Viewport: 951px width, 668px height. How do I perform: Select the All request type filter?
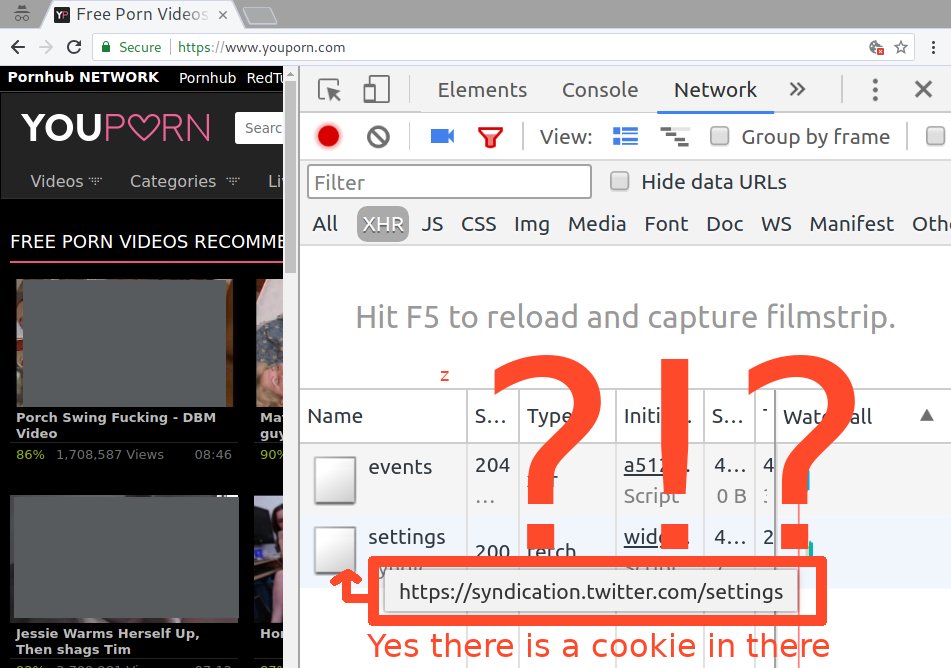325,224
